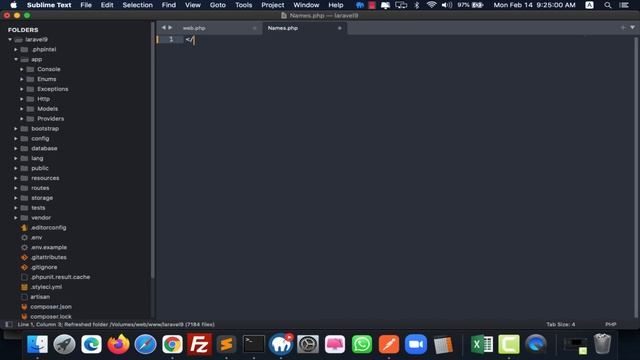Open Spotlight search in menu bar
This screenshot has height=360, width=640.
point(608,5)
